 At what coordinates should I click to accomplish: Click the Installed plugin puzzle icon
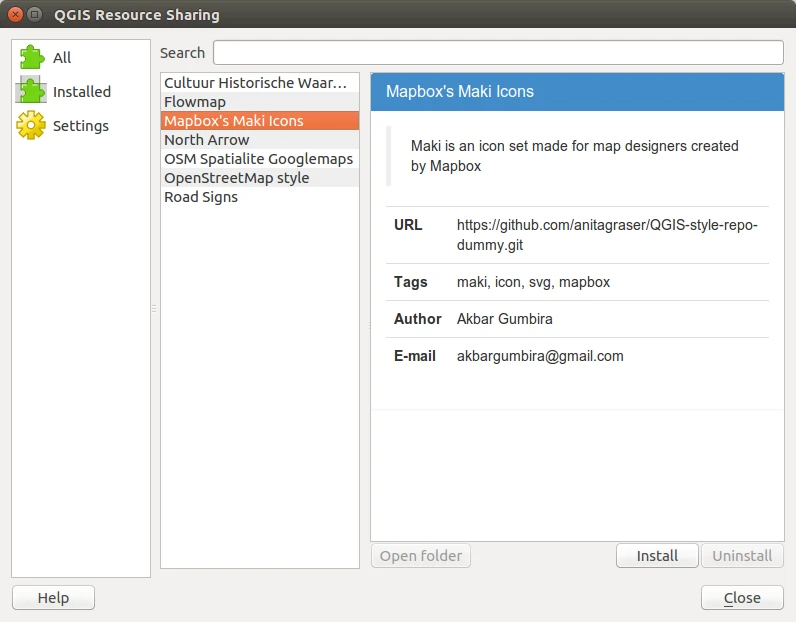click(x=31, y=90)
